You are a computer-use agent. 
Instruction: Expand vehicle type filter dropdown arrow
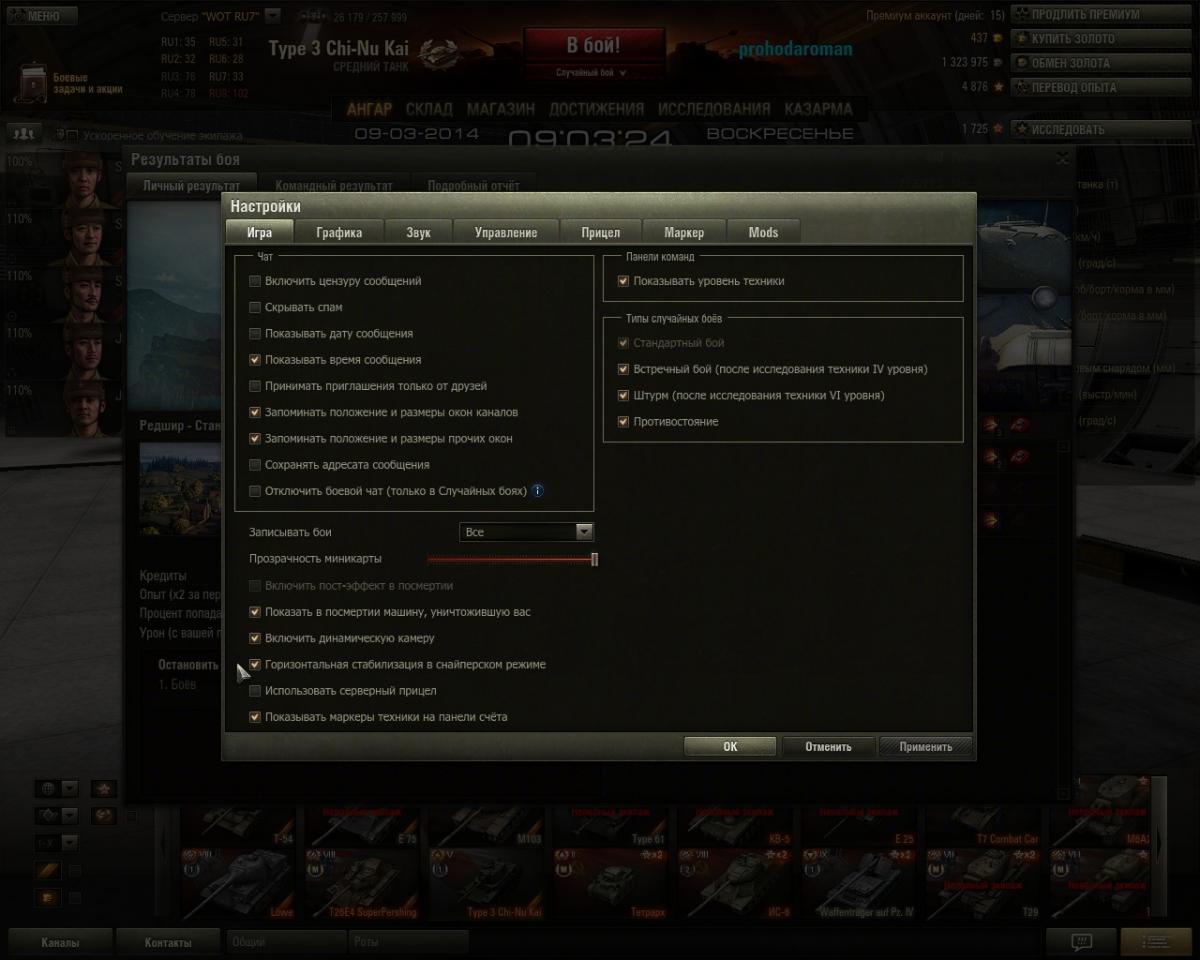[70, 815]
